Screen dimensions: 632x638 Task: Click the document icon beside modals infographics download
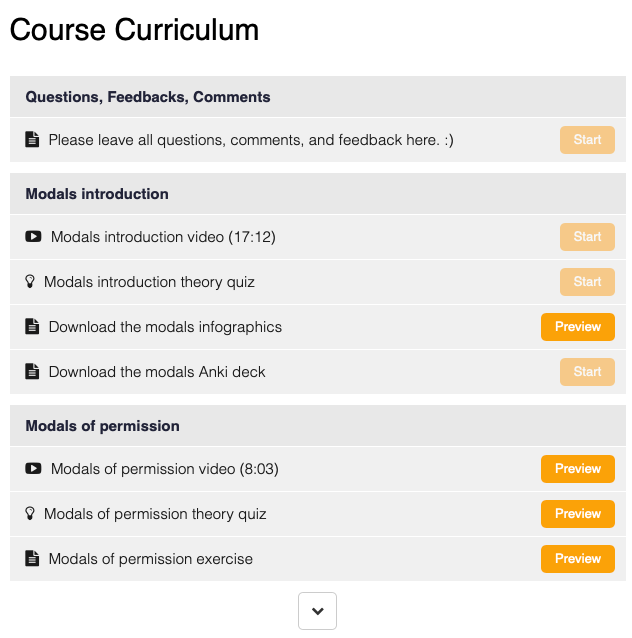click(x=32, y=327)
